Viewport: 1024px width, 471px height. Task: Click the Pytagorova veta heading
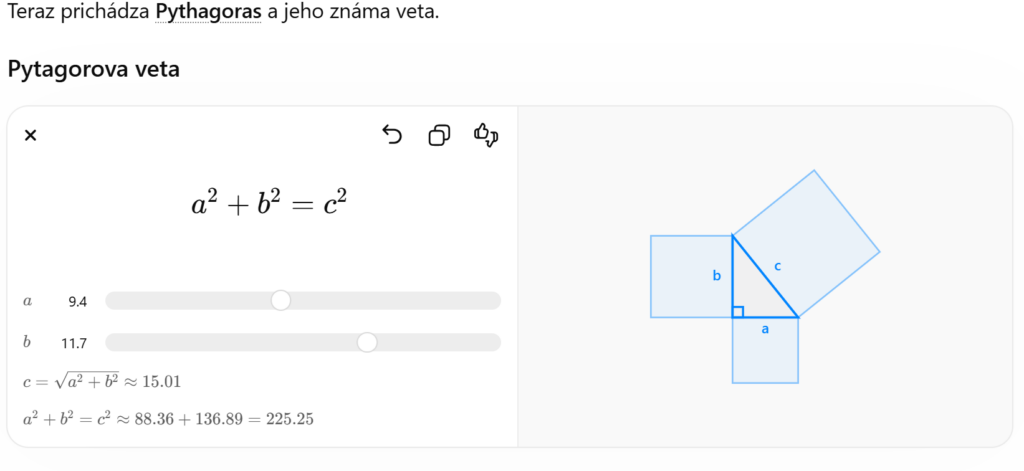point(93,70)
